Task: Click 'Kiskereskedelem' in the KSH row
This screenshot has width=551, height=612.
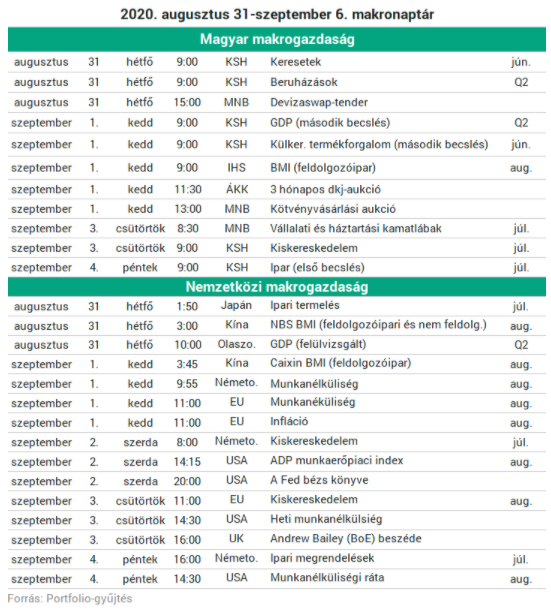Action: coord(313,248)
